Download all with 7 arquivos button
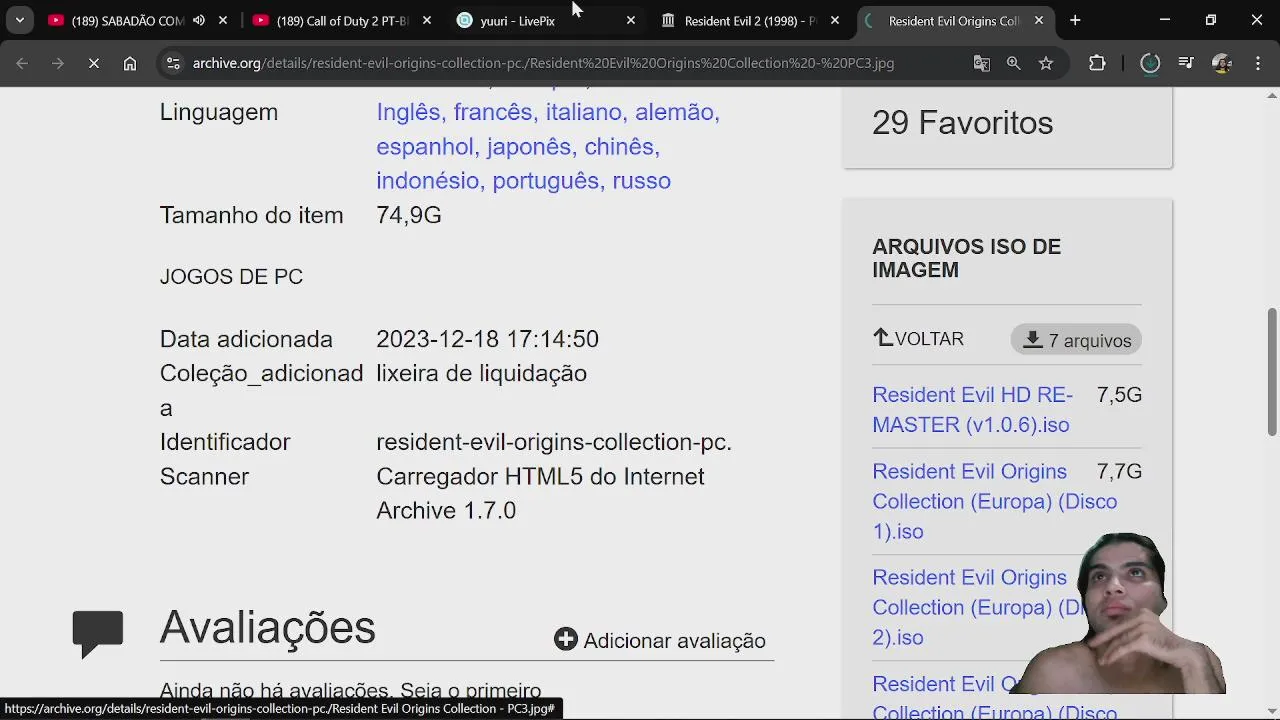This screenshot has height=720, width=1280. tap(1076, 340)
